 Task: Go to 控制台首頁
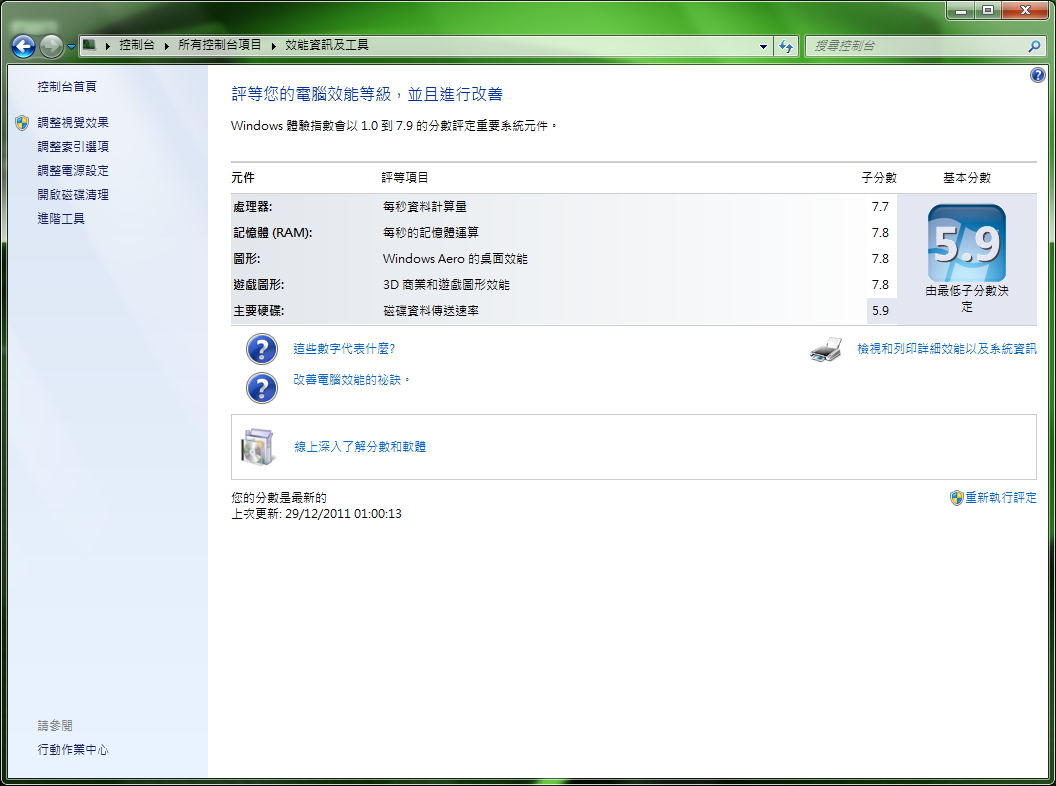(67, 86)
